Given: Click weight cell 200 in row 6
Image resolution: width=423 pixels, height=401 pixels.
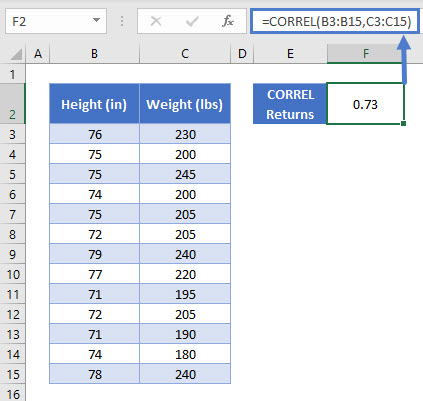Looking at the screenshot, I should pyautogui.click(x=185, y=194).
